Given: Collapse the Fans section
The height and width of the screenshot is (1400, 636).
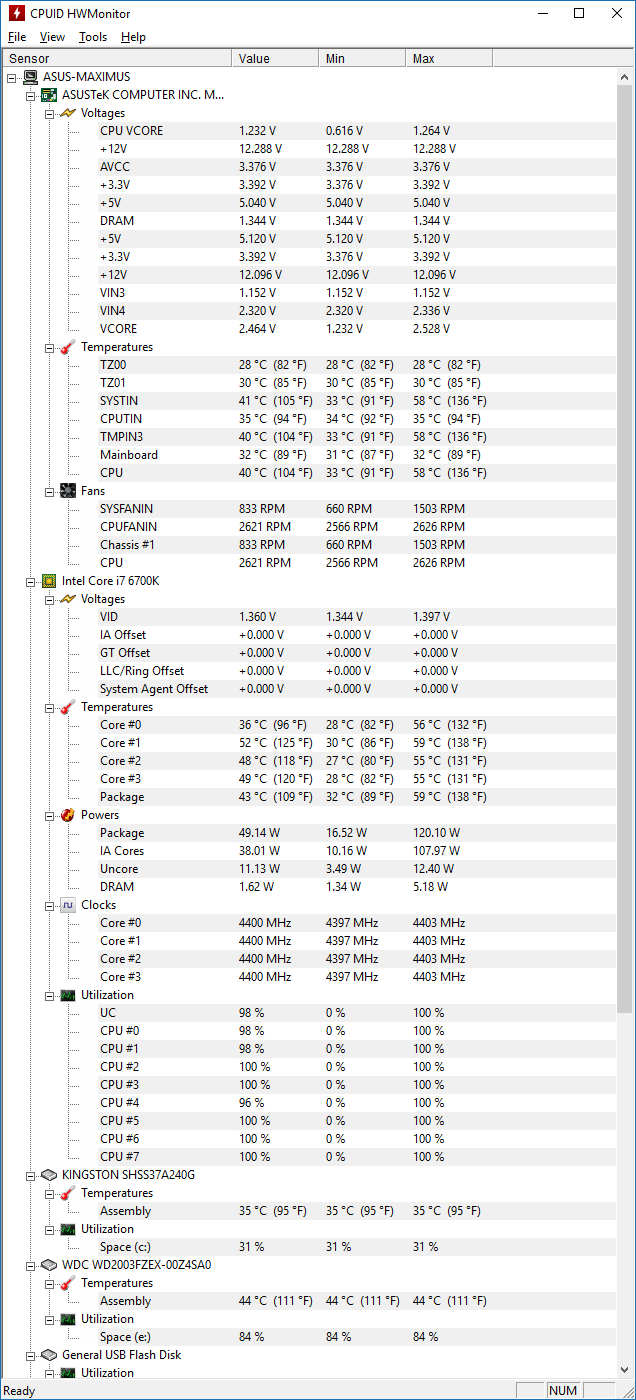Looking at the screenshot, I should (48, 491).
